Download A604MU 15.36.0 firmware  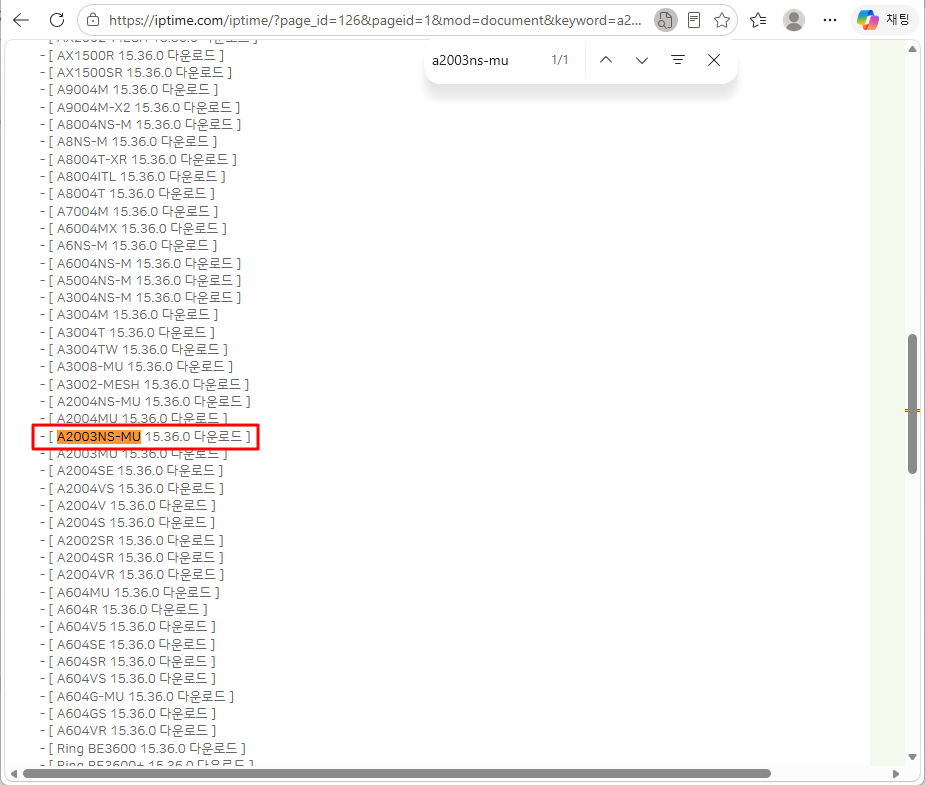point(134,592)
